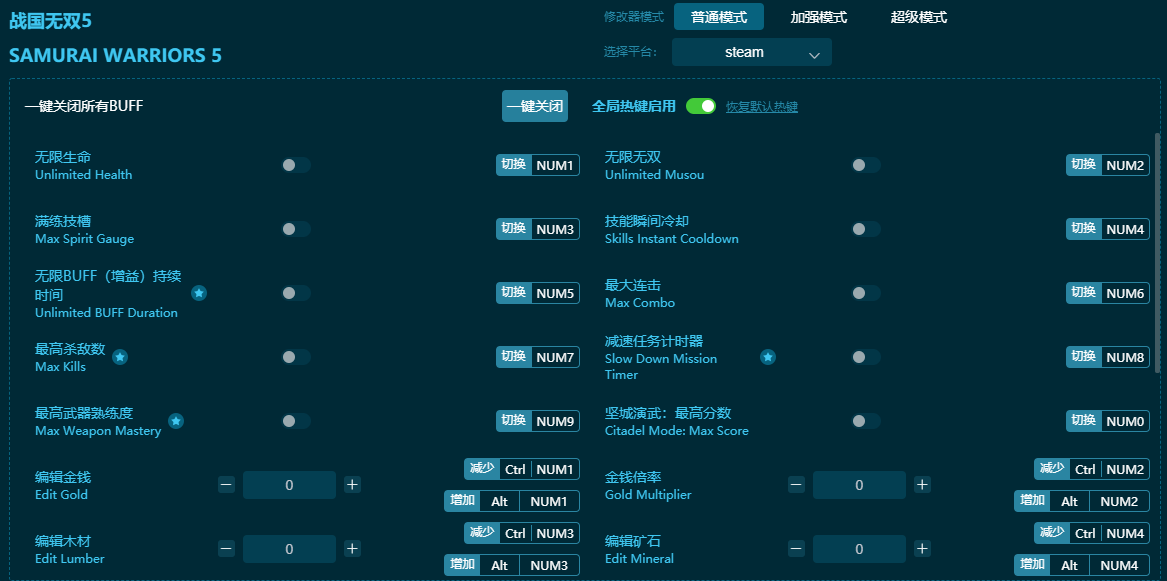Click star icon next to Slow Down Mission Timer
The height and width of the screenshot is (581, 1167).
(x=768, y=357)
